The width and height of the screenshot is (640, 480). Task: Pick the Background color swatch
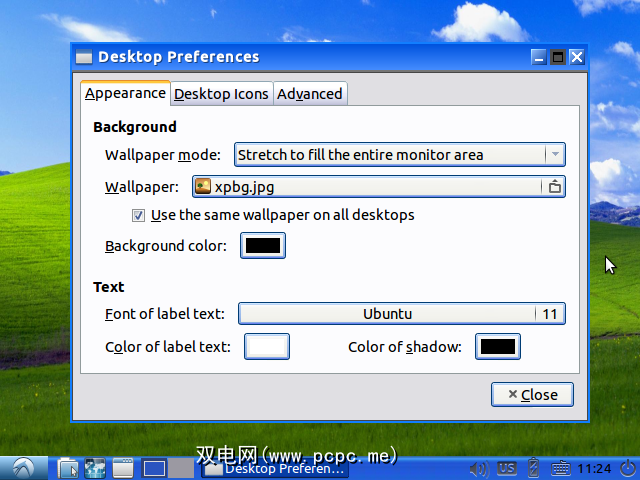pyautogui.click(x=263, y=246)
